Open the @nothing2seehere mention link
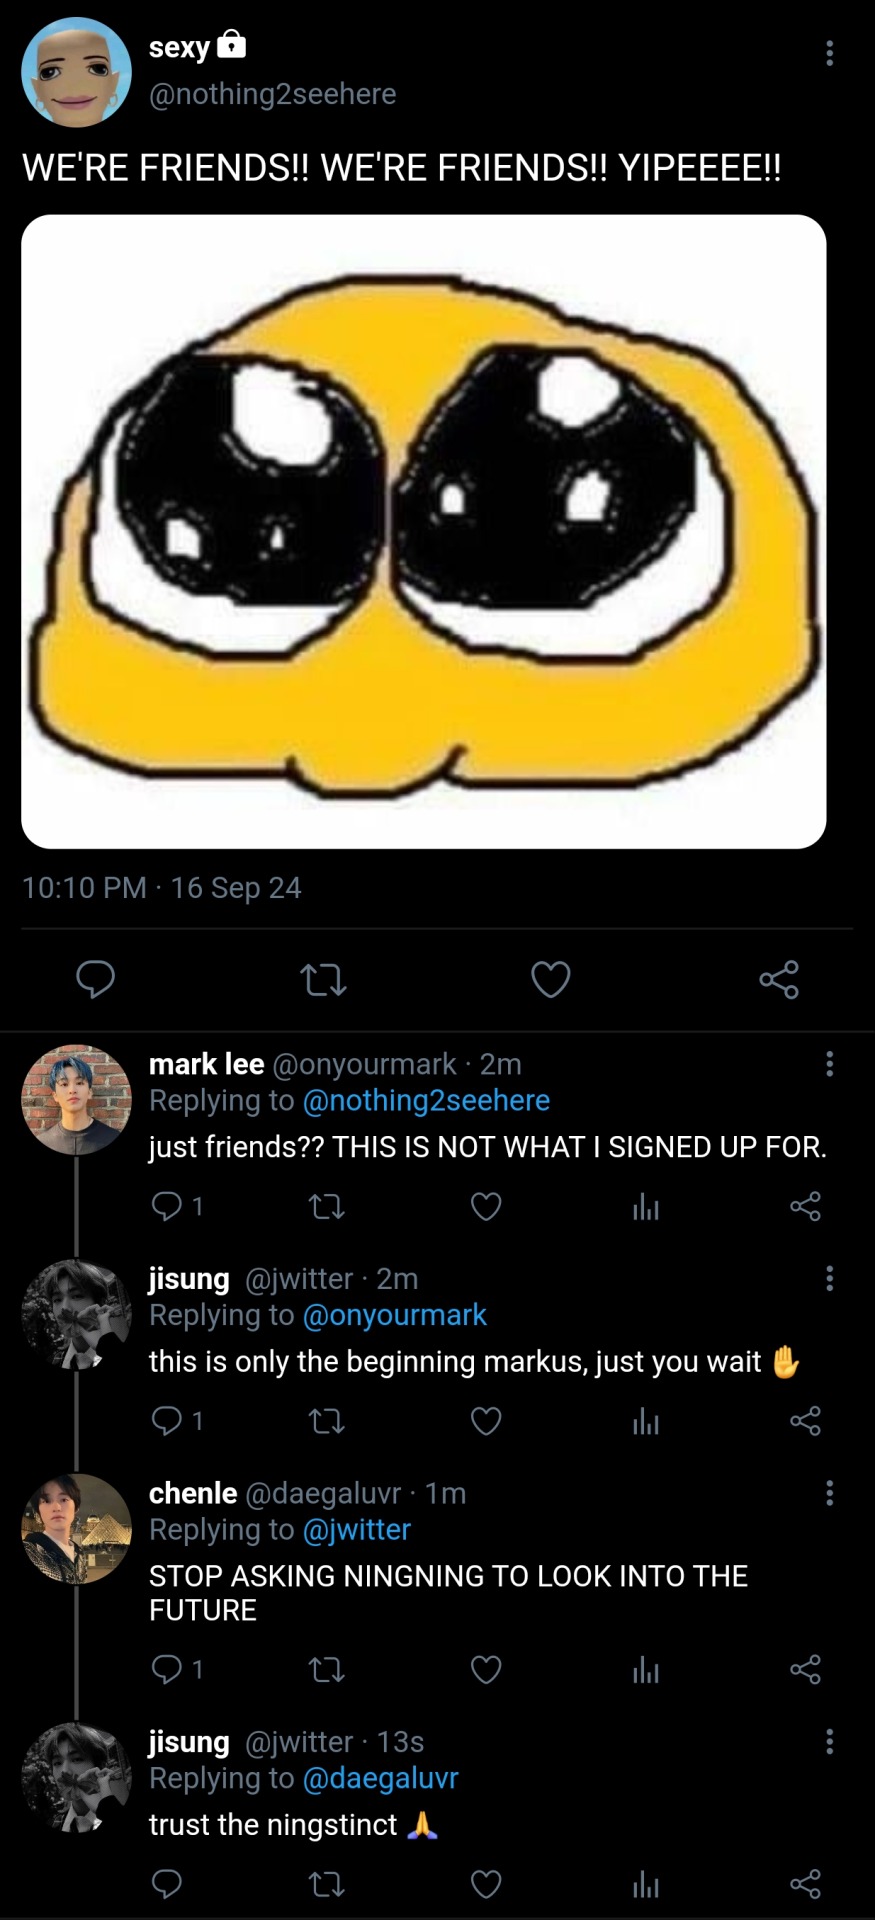 tap(425, 1100)
